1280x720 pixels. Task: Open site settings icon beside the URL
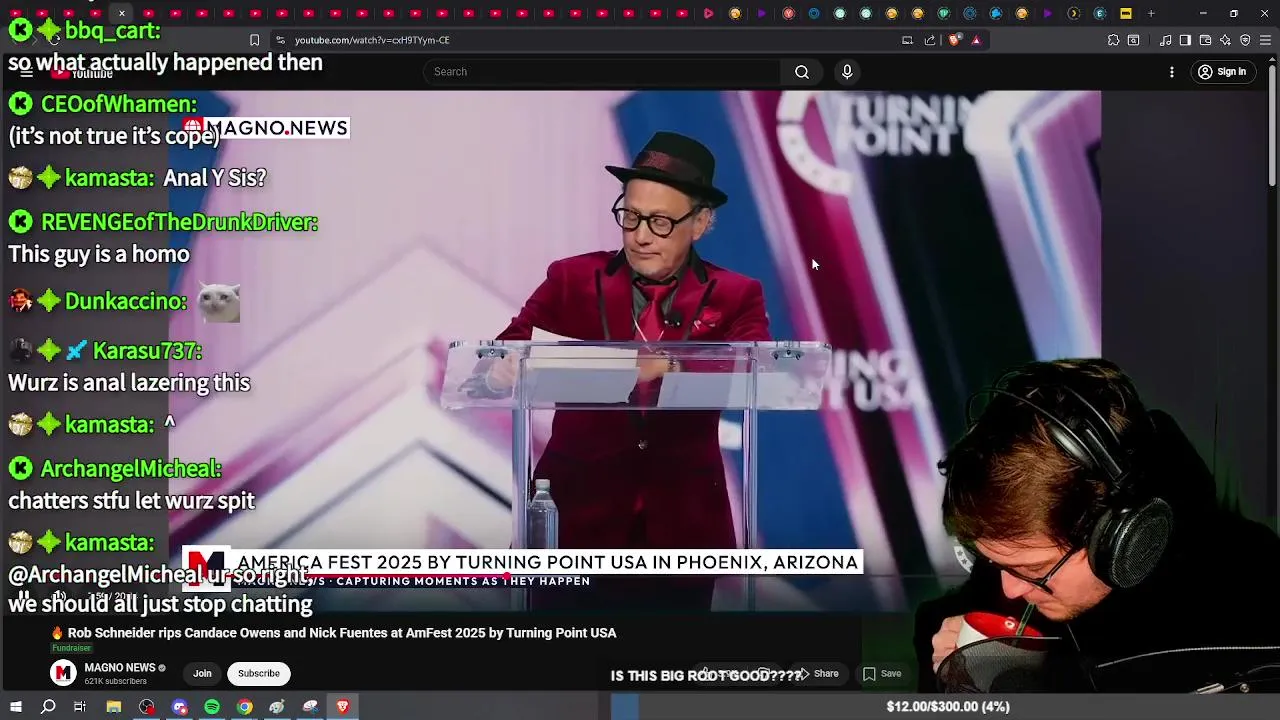[x=280, y=40]
